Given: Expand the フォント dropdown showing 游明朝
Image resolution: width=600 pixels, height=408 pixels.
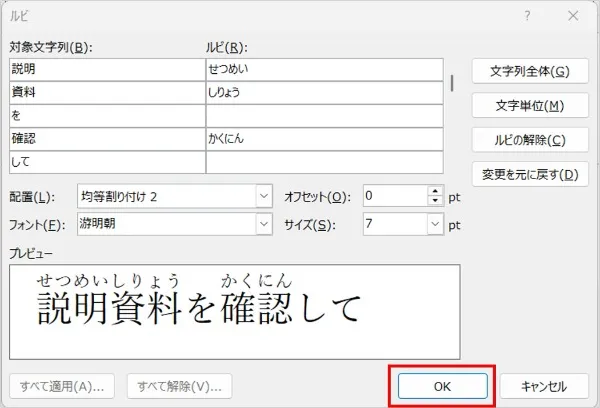Looking at the screenshot, I should pos(264,225).
